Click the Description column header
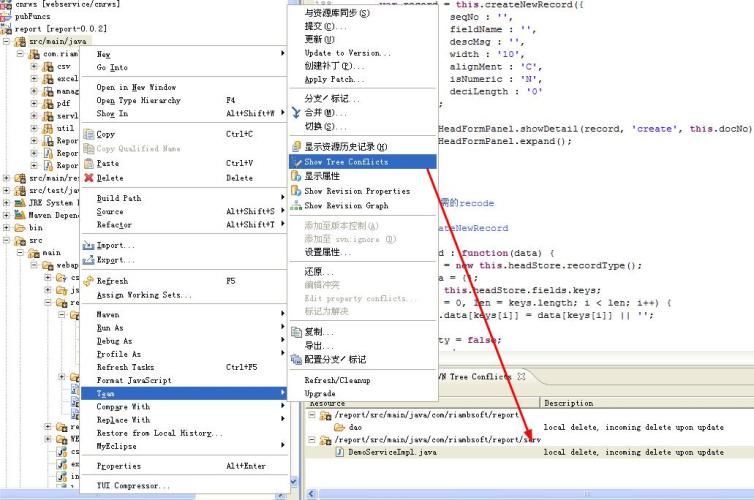This screenshot has width=754, height=500. coord(567,402)
